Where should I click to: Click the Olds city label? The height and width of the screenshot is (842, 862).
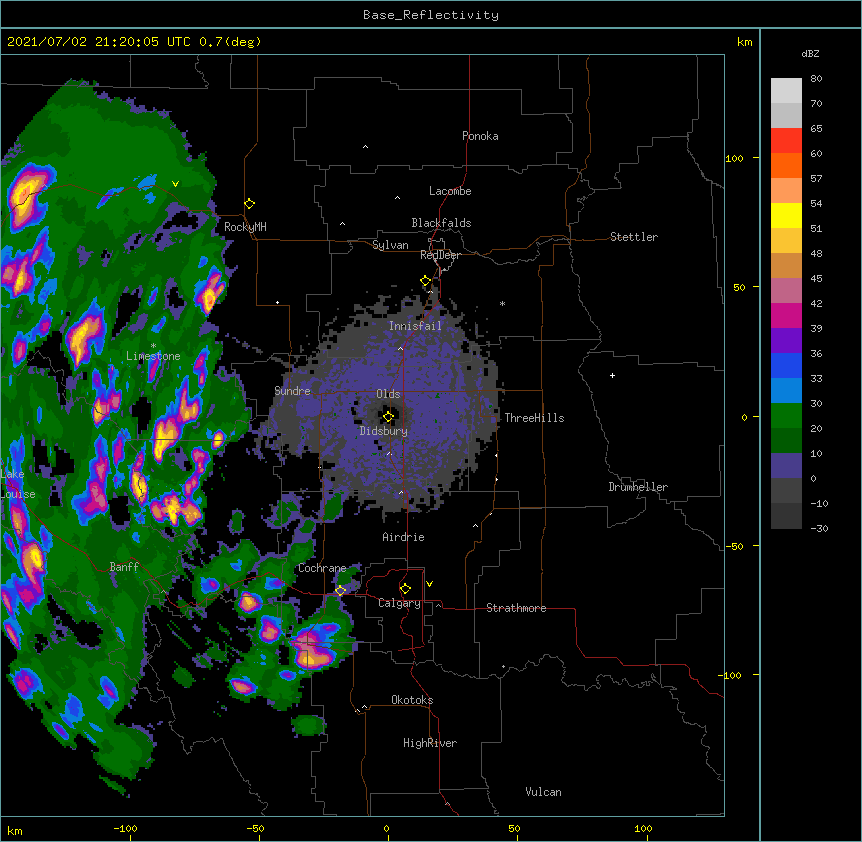coord(388,394)
